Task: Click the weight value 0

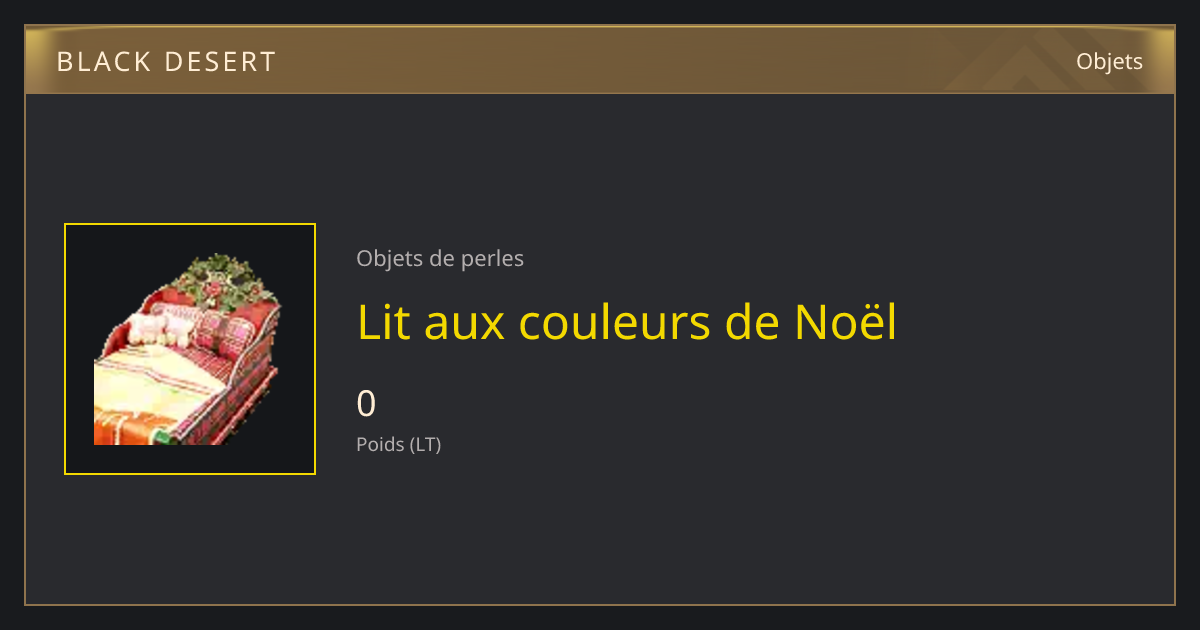Action: coord(366,404)
